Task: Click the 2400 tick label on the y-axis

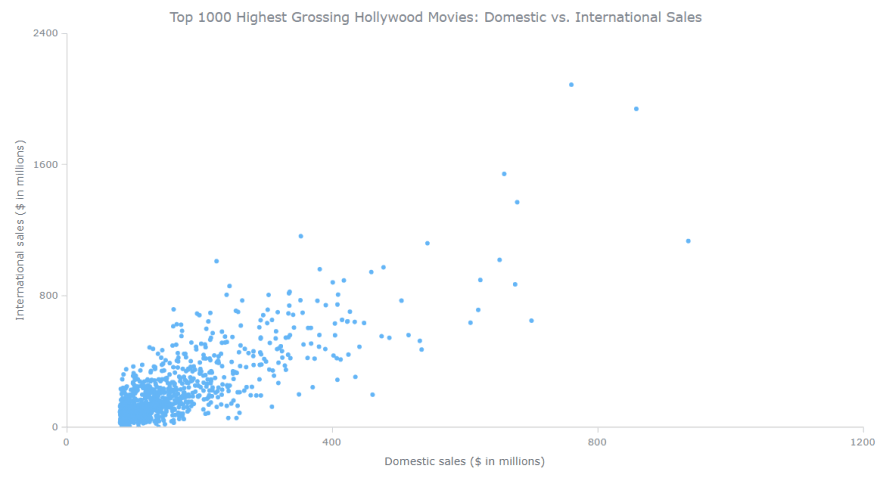Action: pyautogui.click(x=46, y=33)
